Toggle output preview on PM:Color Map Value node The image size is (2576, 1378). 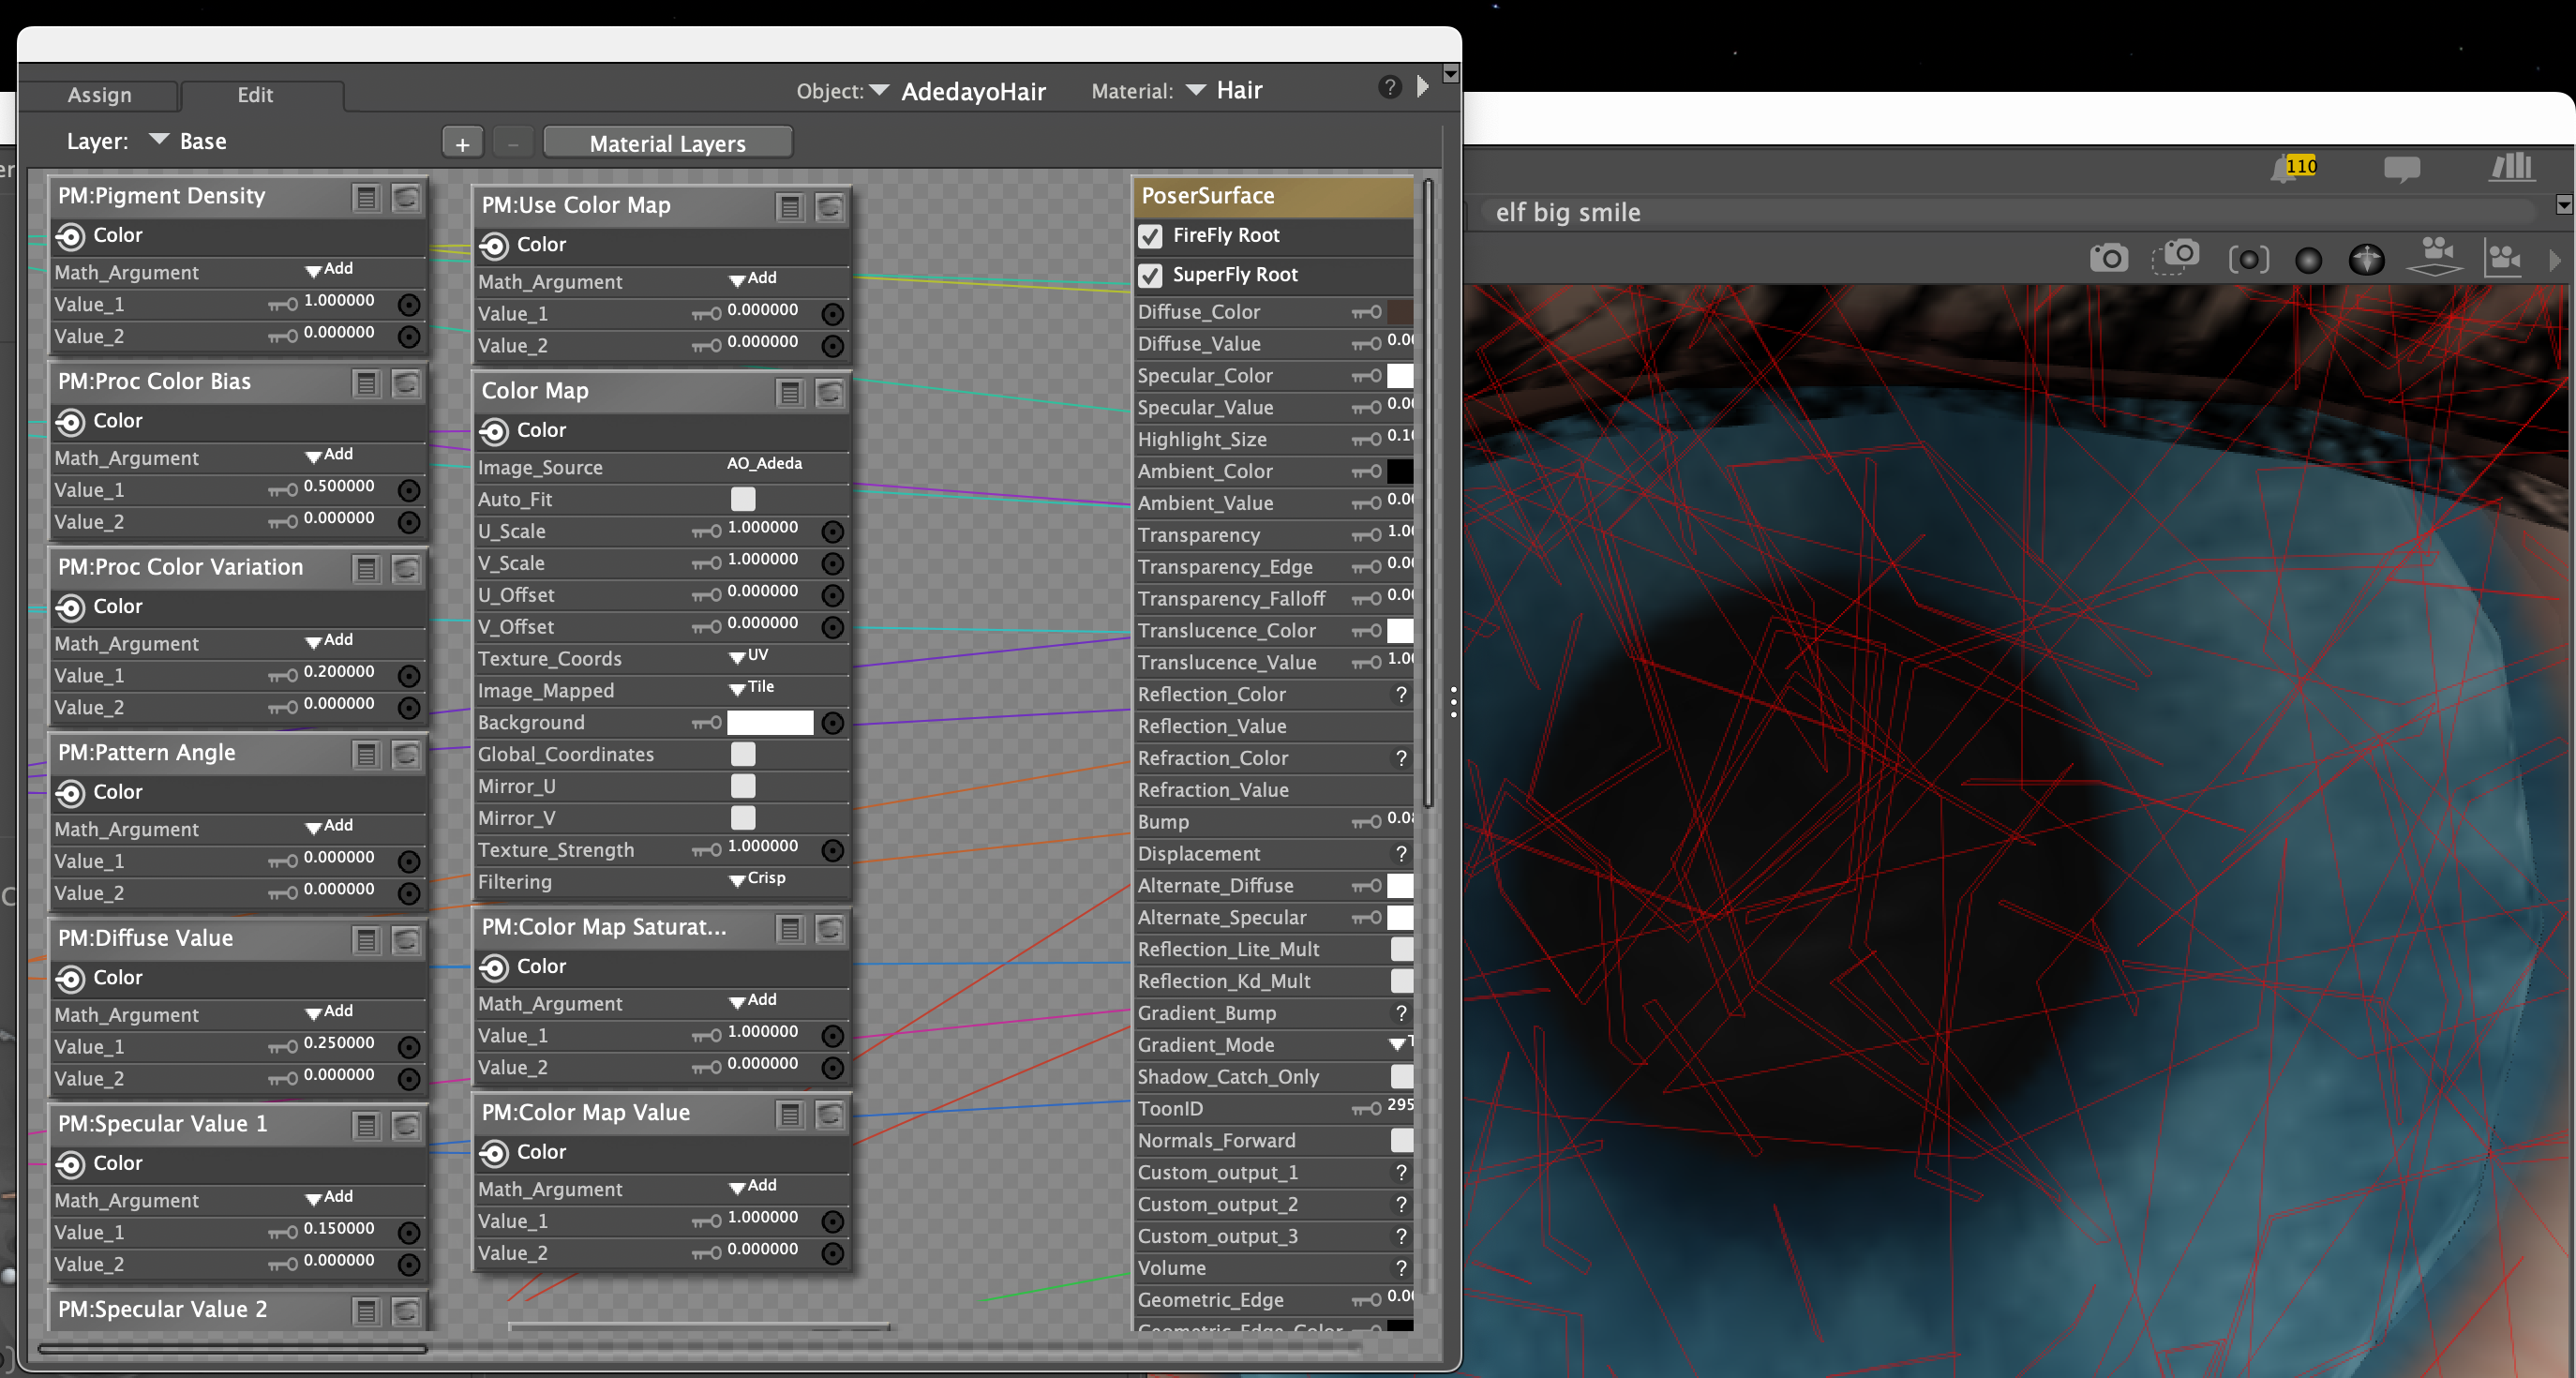click(830, 1114)
